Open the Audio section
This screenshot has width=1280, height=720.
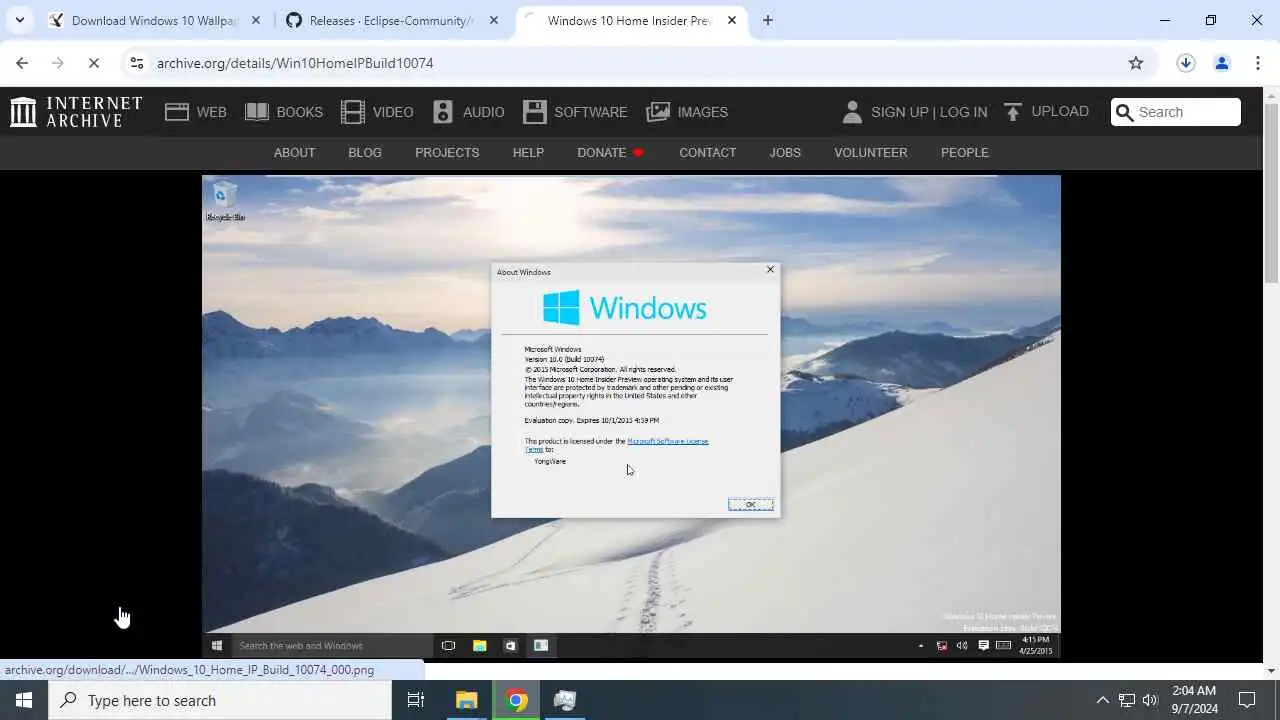468,112
